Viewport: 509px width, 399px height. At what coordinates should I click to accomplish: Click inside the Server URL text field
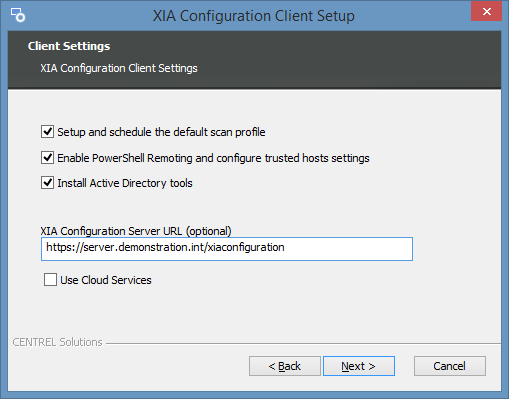227,249
